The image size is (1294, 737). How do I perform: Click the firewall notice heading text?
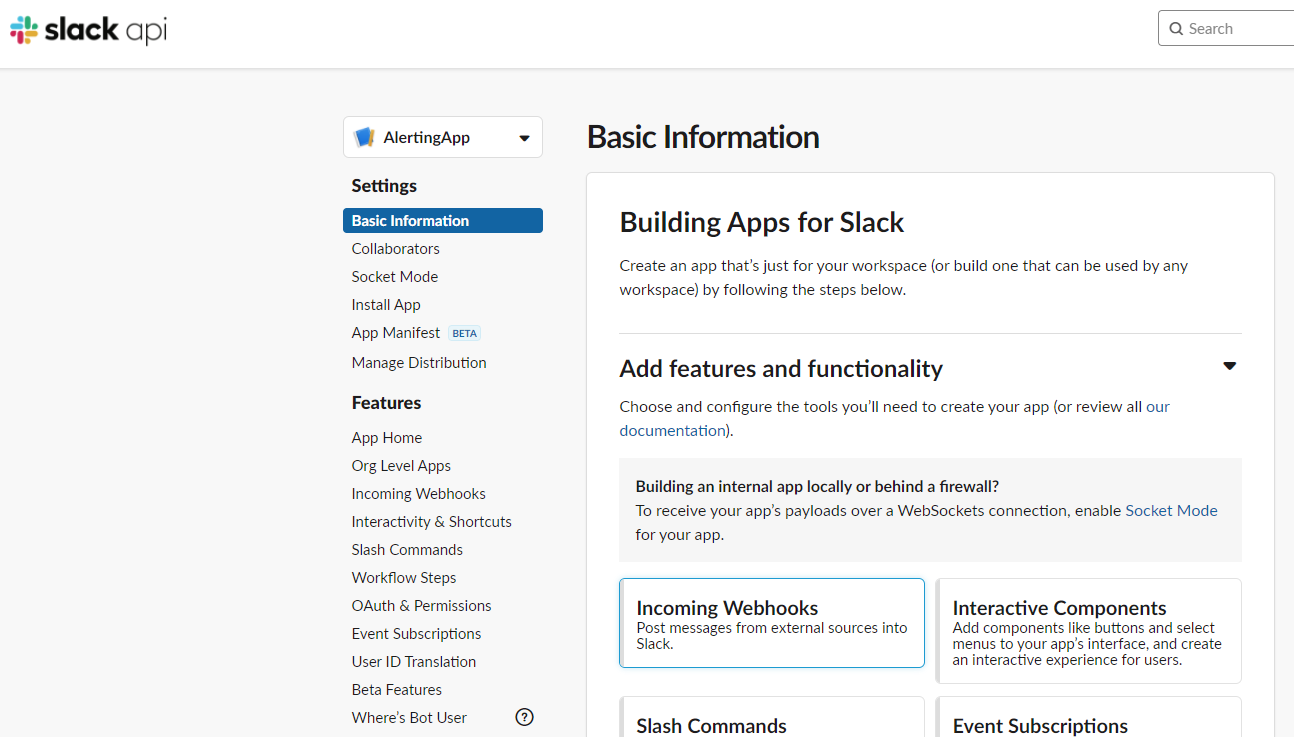(x=817, y=486)
